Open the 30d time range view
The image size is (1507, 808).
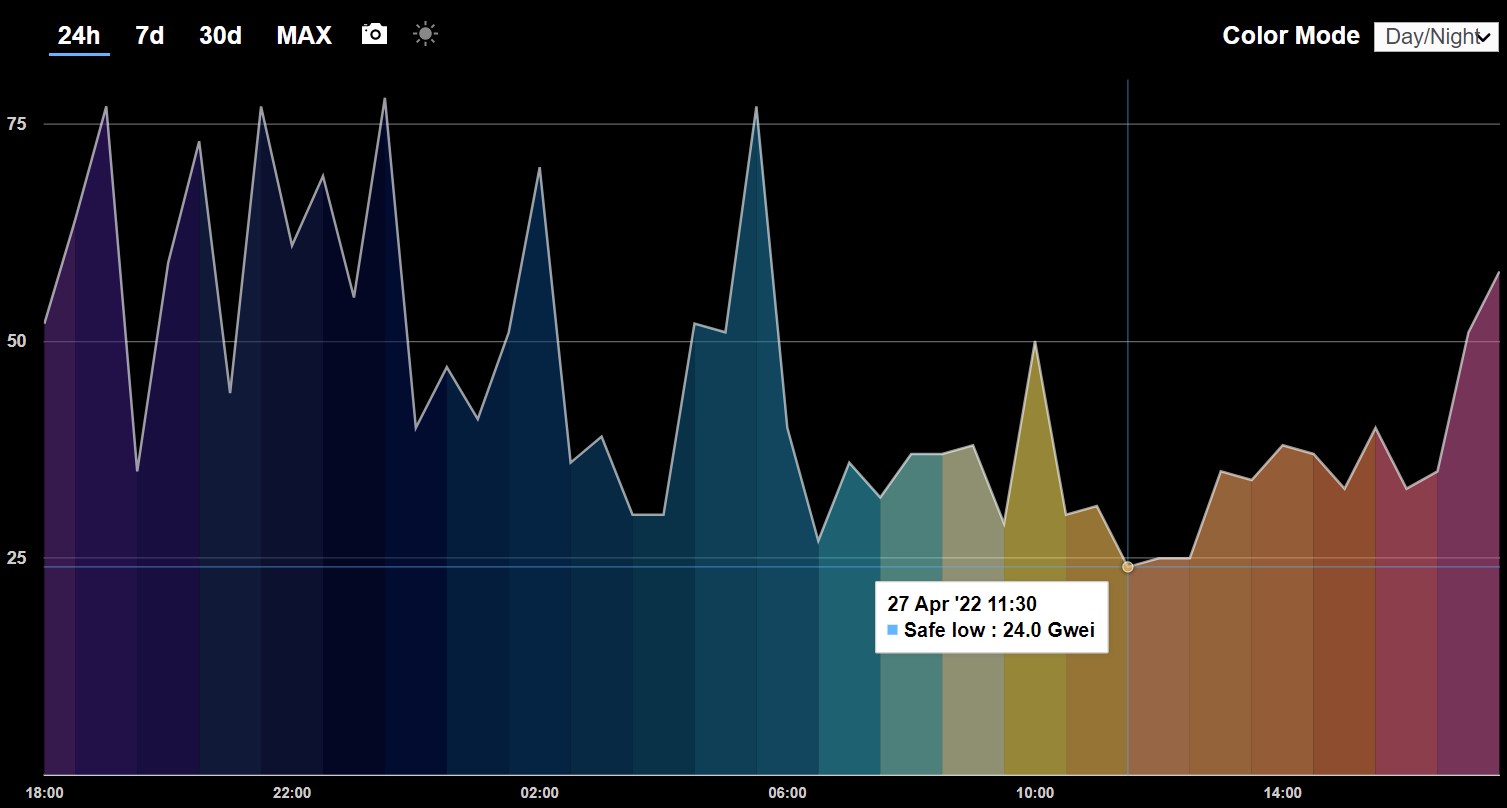(x=220, y=36)
